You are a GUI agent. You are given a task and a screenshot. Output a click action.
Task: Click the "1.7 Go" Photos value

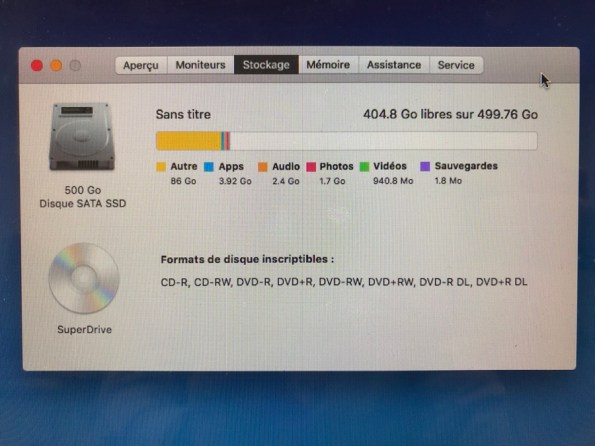pyautogui.click(x=332, y=181)
